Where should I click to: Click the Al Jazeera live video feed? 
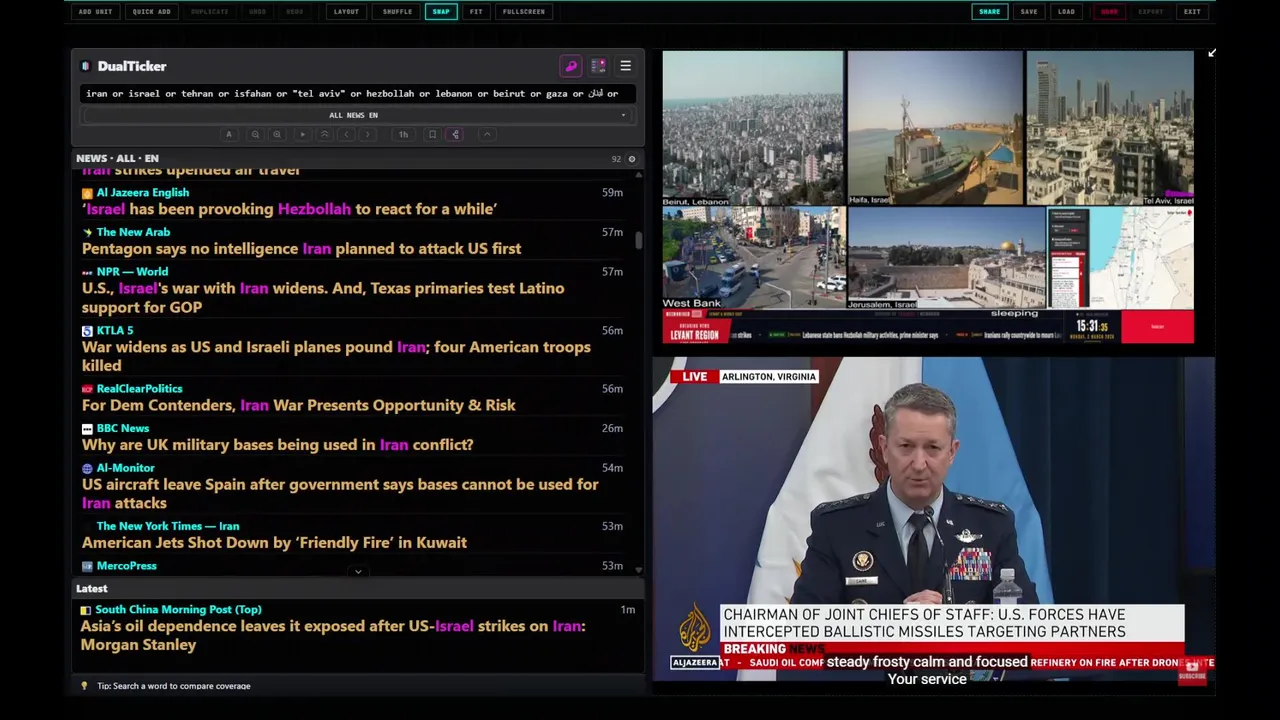pos(933,520)
